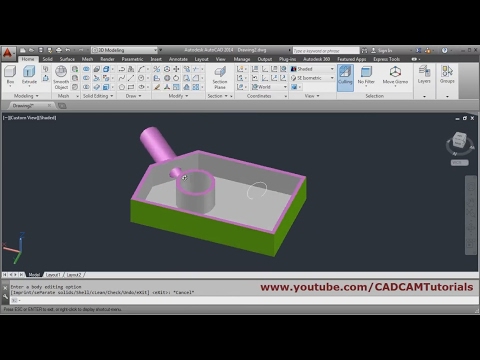Select the Polyline draw tool

pyautogui.click(x=122, y=69)
